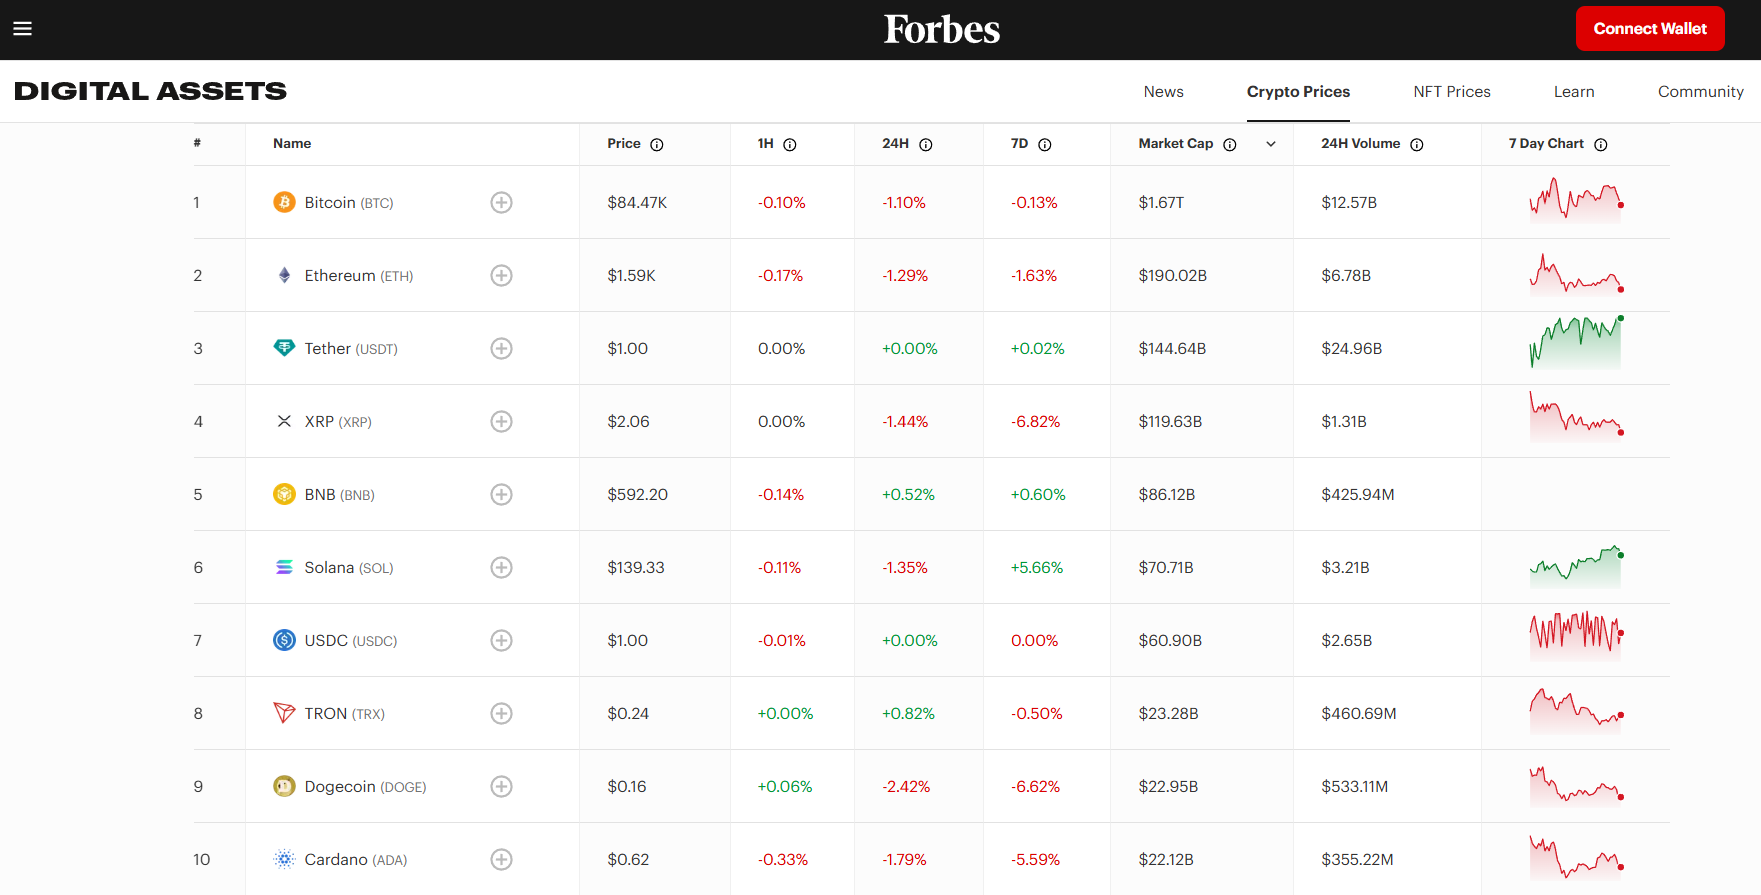The image size is (1761, 895).
Task: Click the DIGITAL ASSETS heading
Action: 151,91
